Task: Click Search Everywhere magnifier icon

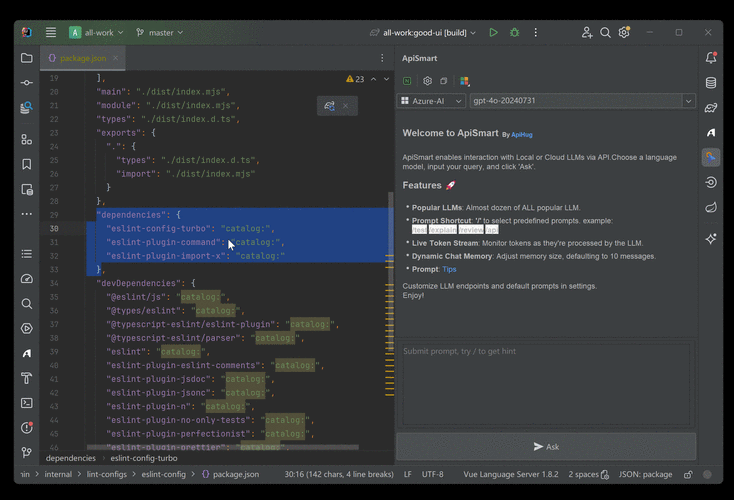Action: [x=605, y=32]
